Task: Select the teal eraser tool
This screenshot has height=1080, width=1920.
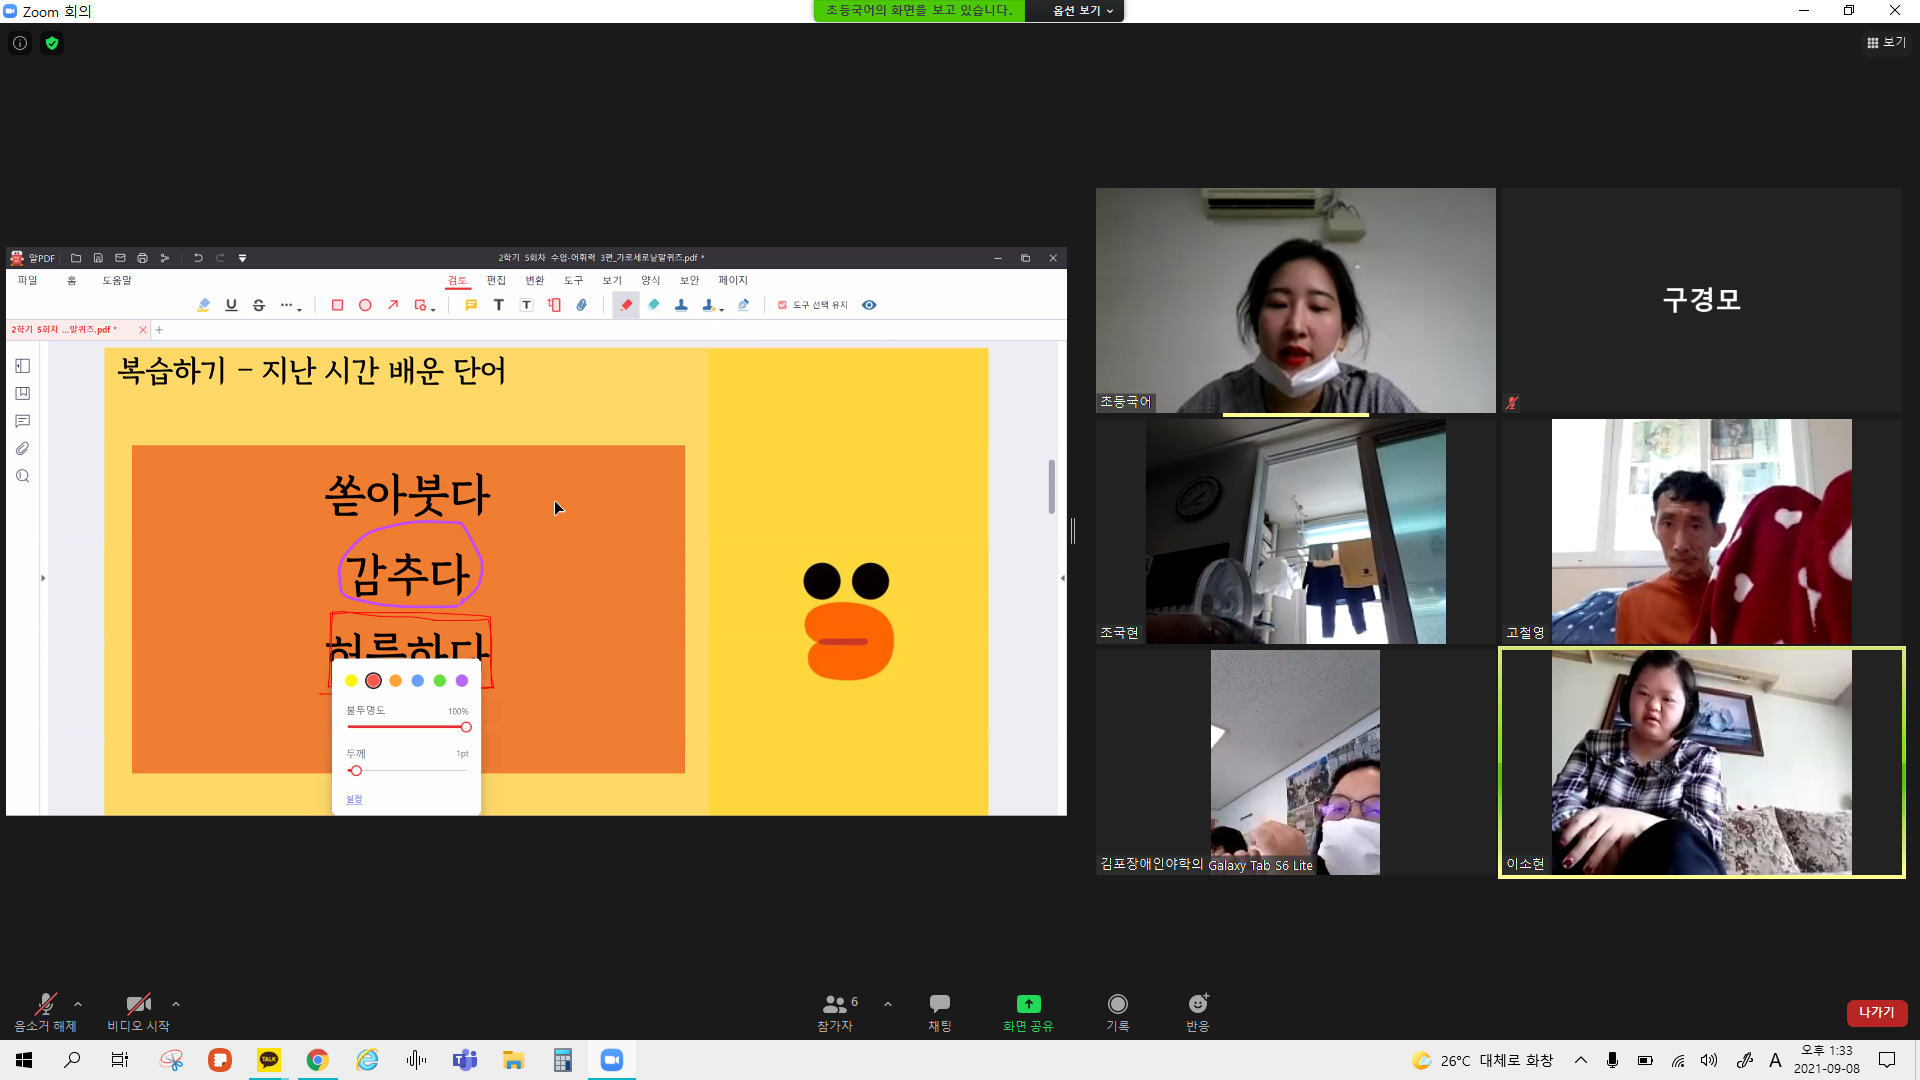Action: coord(654,305)
